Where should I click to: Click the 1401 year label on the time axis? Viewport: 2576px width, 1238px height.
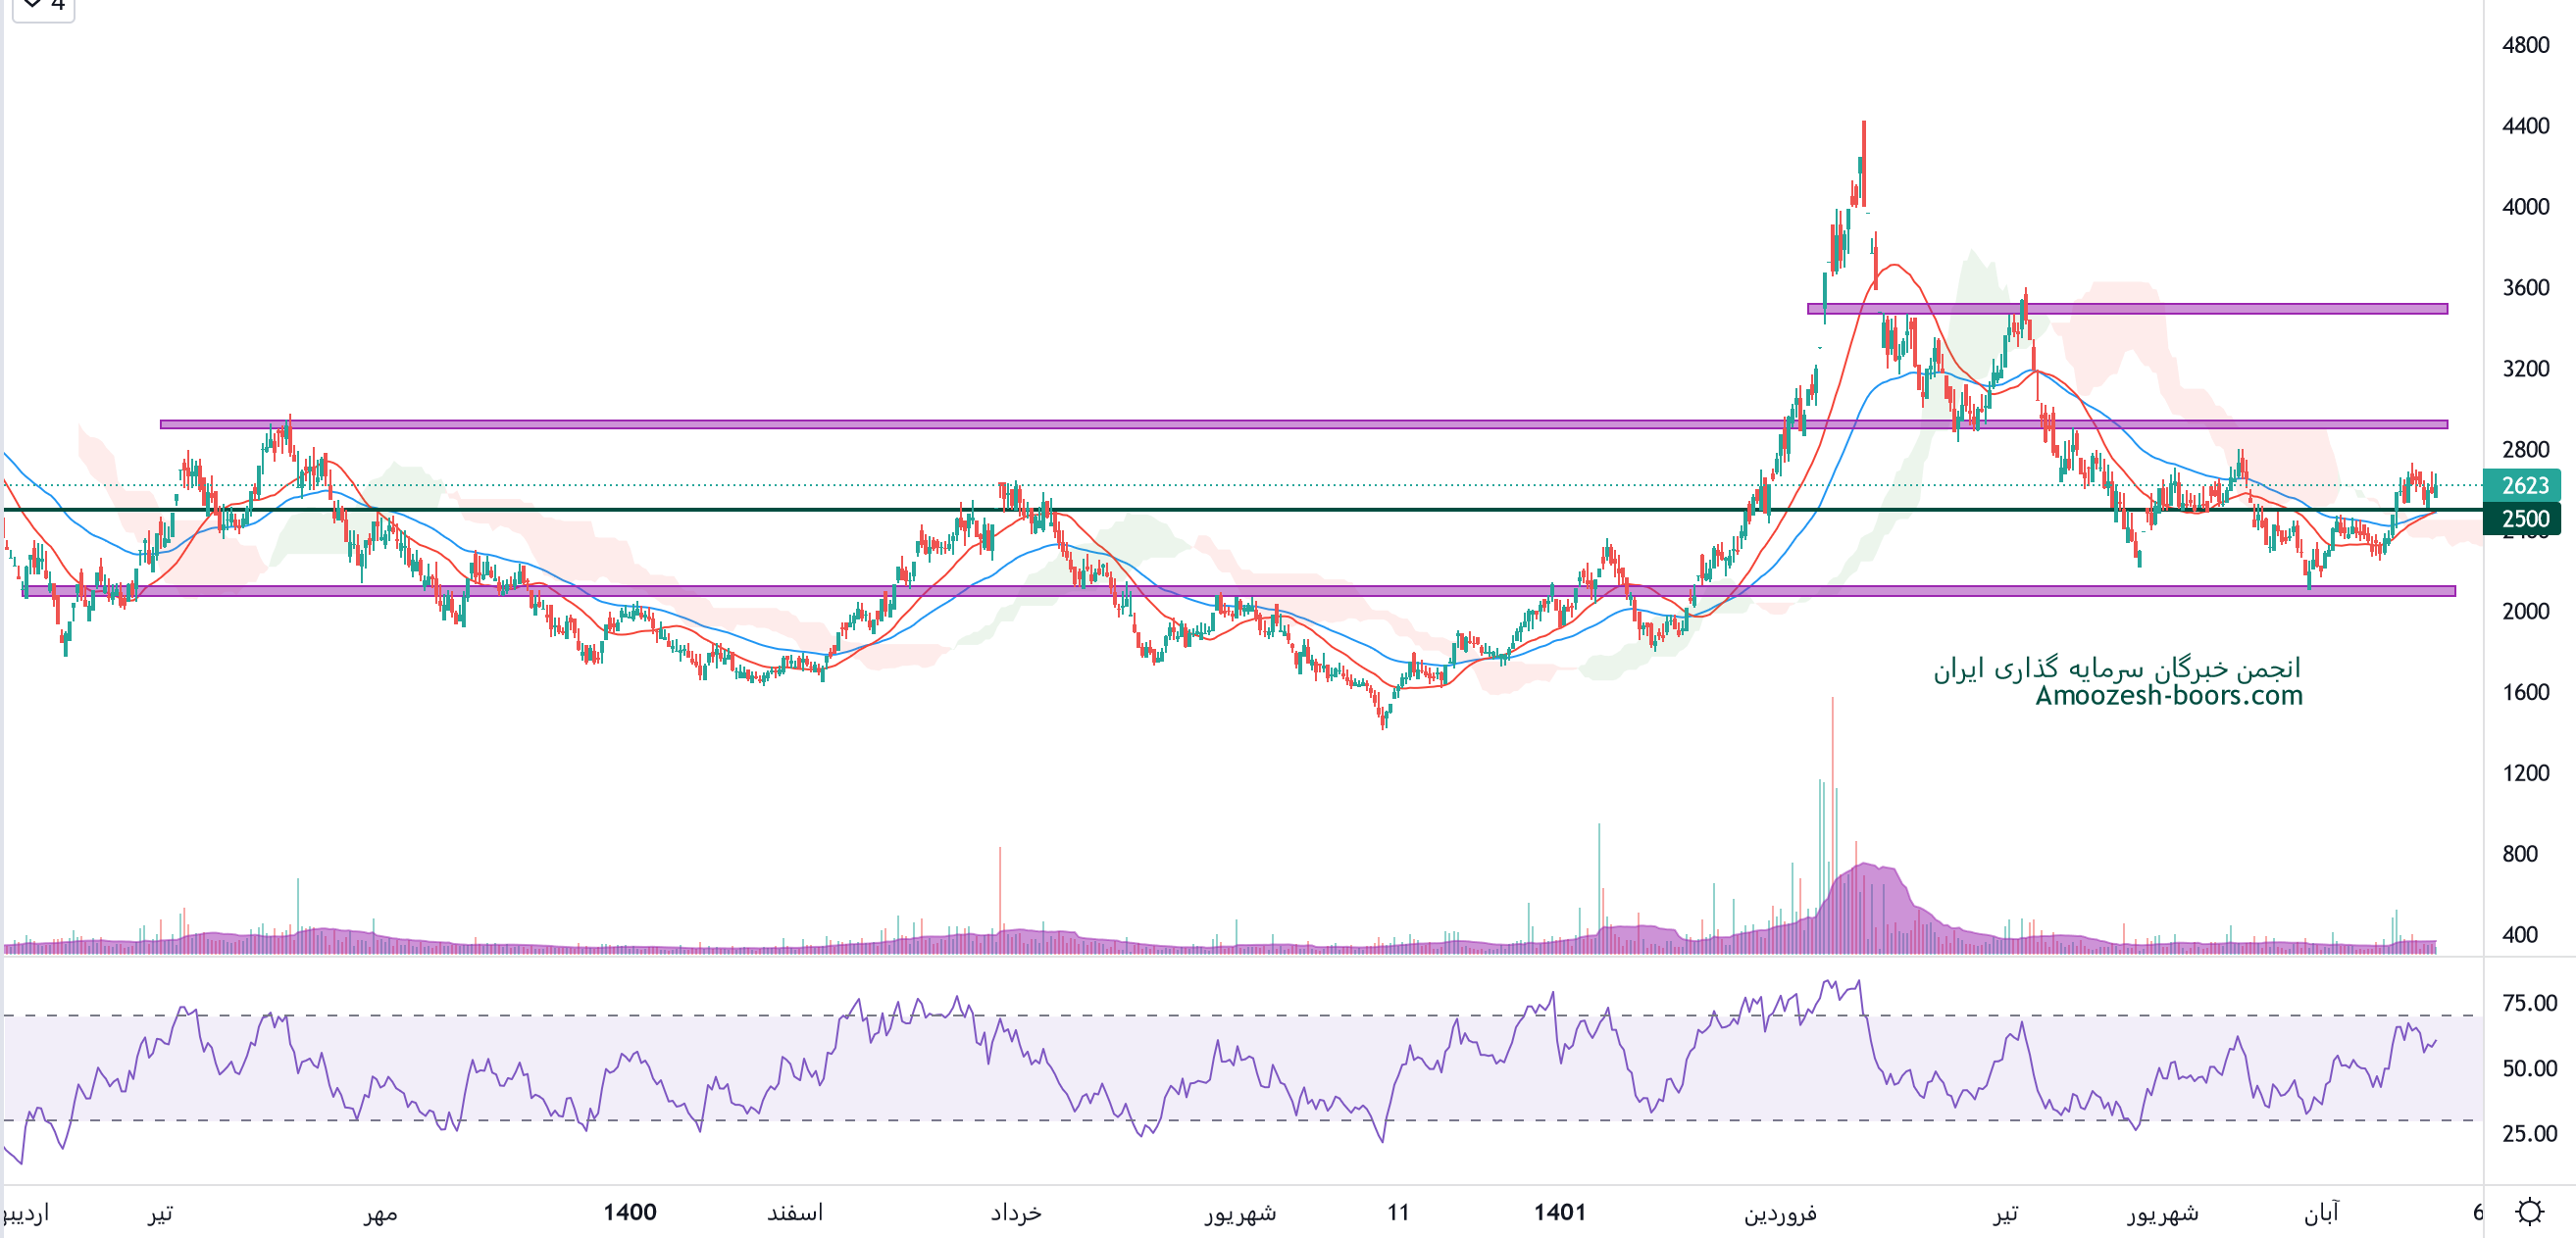pos(1559,1212)
